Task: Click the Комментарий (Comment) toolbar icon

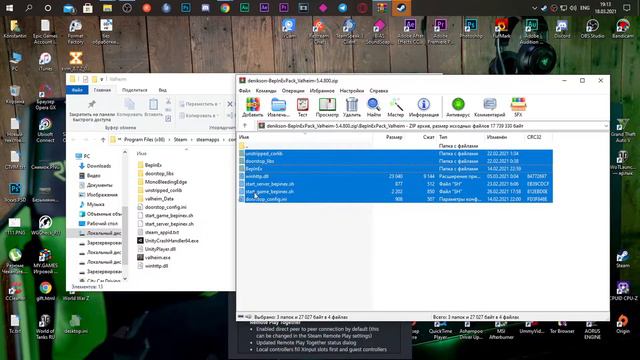Action: coord(489,107)
